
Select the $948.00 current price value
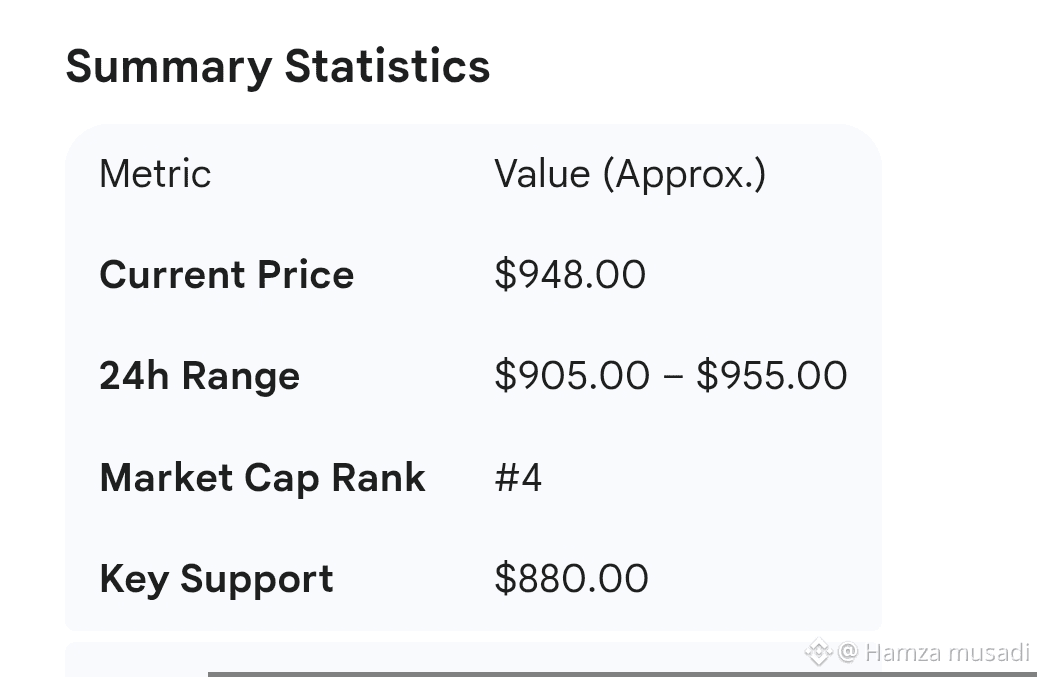pyautogui.click(x=570, y=275)
